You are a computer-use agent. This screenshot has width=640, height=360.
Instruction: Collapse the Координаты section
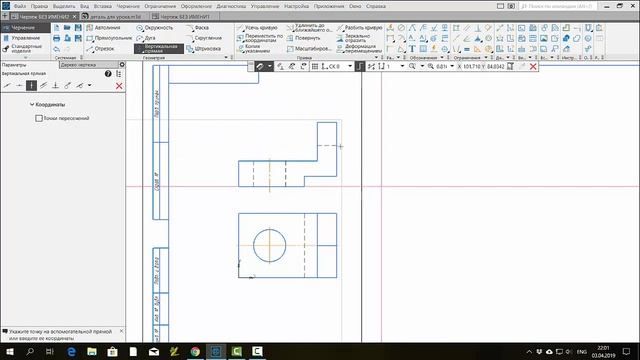pyautogui.click(x=32, y=104)
